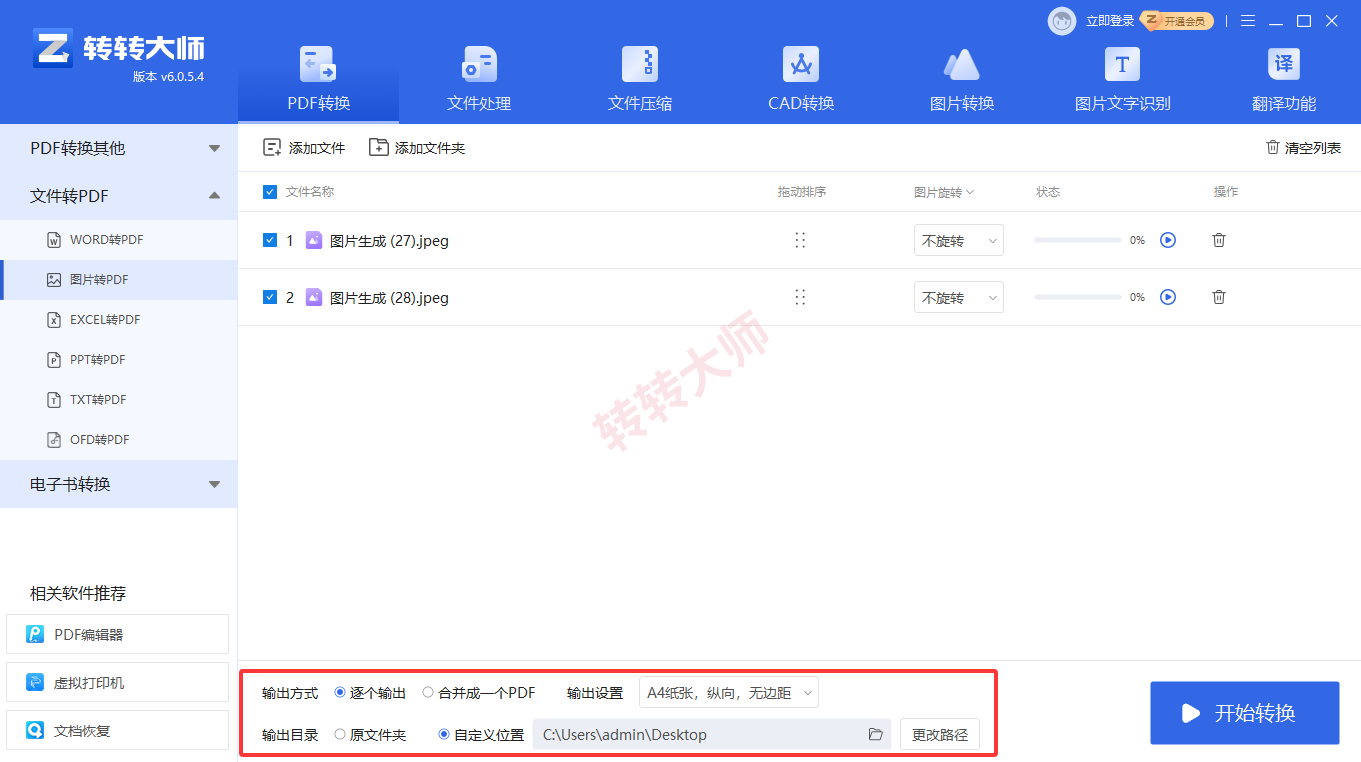This screenshot has width=1361, height=762.
Task: Delete 图片生成 (28).jpeg with trash icon
Action: coord(1219,297)
